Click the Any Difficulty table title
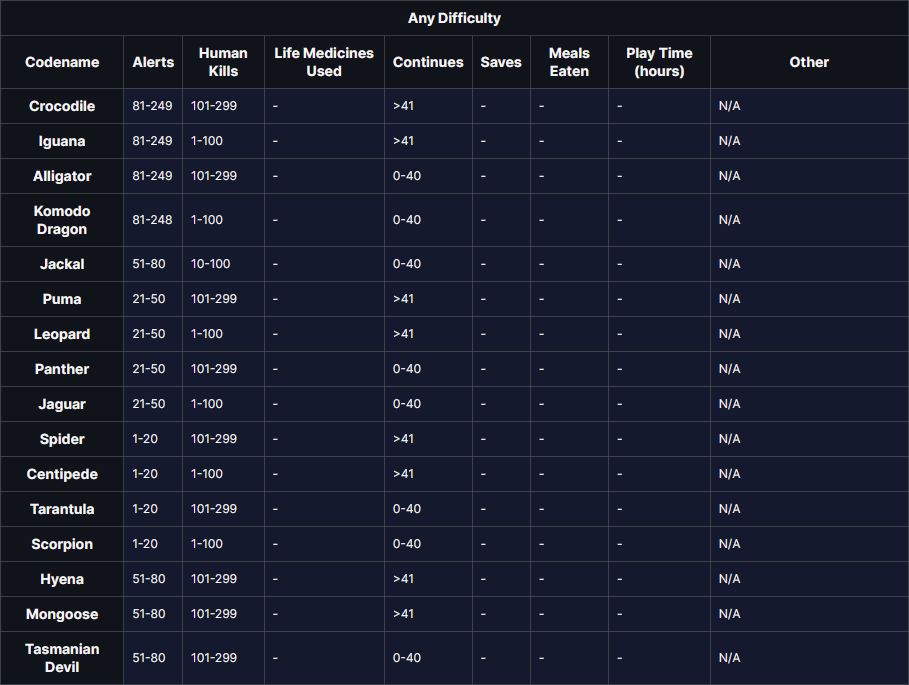Image resolution: width=909 pixels, height=685 pixels. 454,18
